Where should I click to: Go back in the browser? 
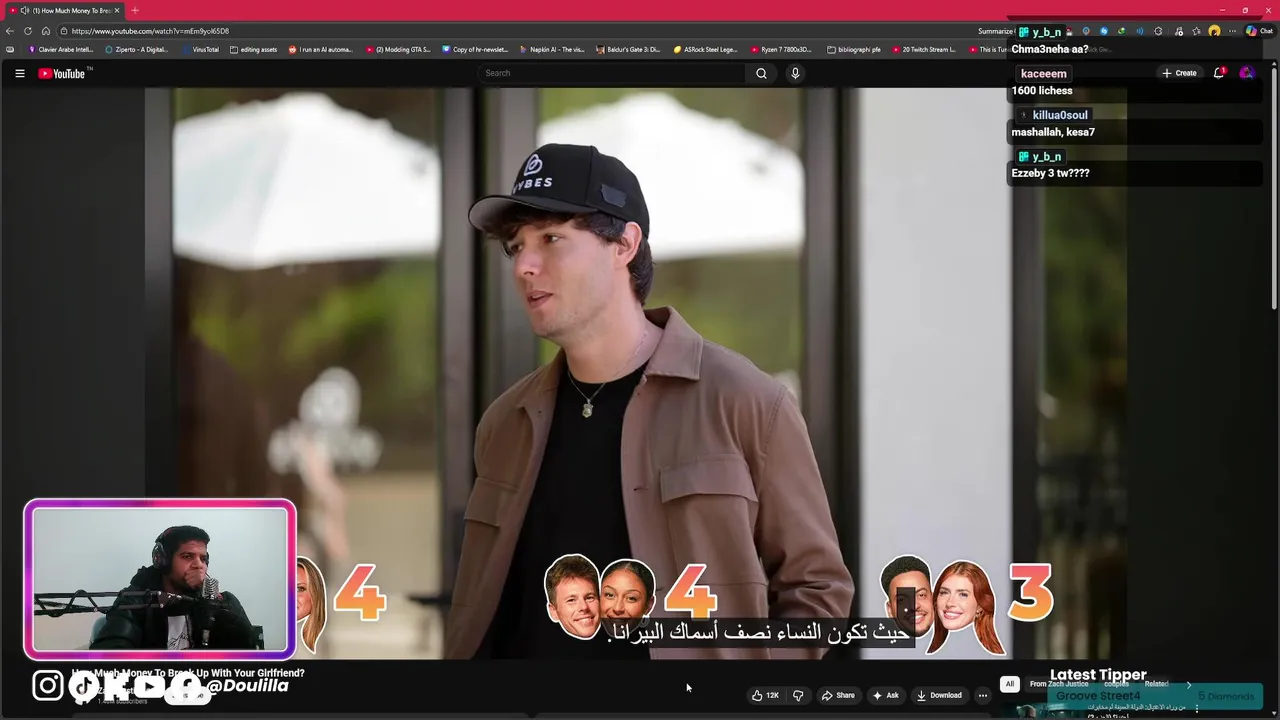click(10, 31)
